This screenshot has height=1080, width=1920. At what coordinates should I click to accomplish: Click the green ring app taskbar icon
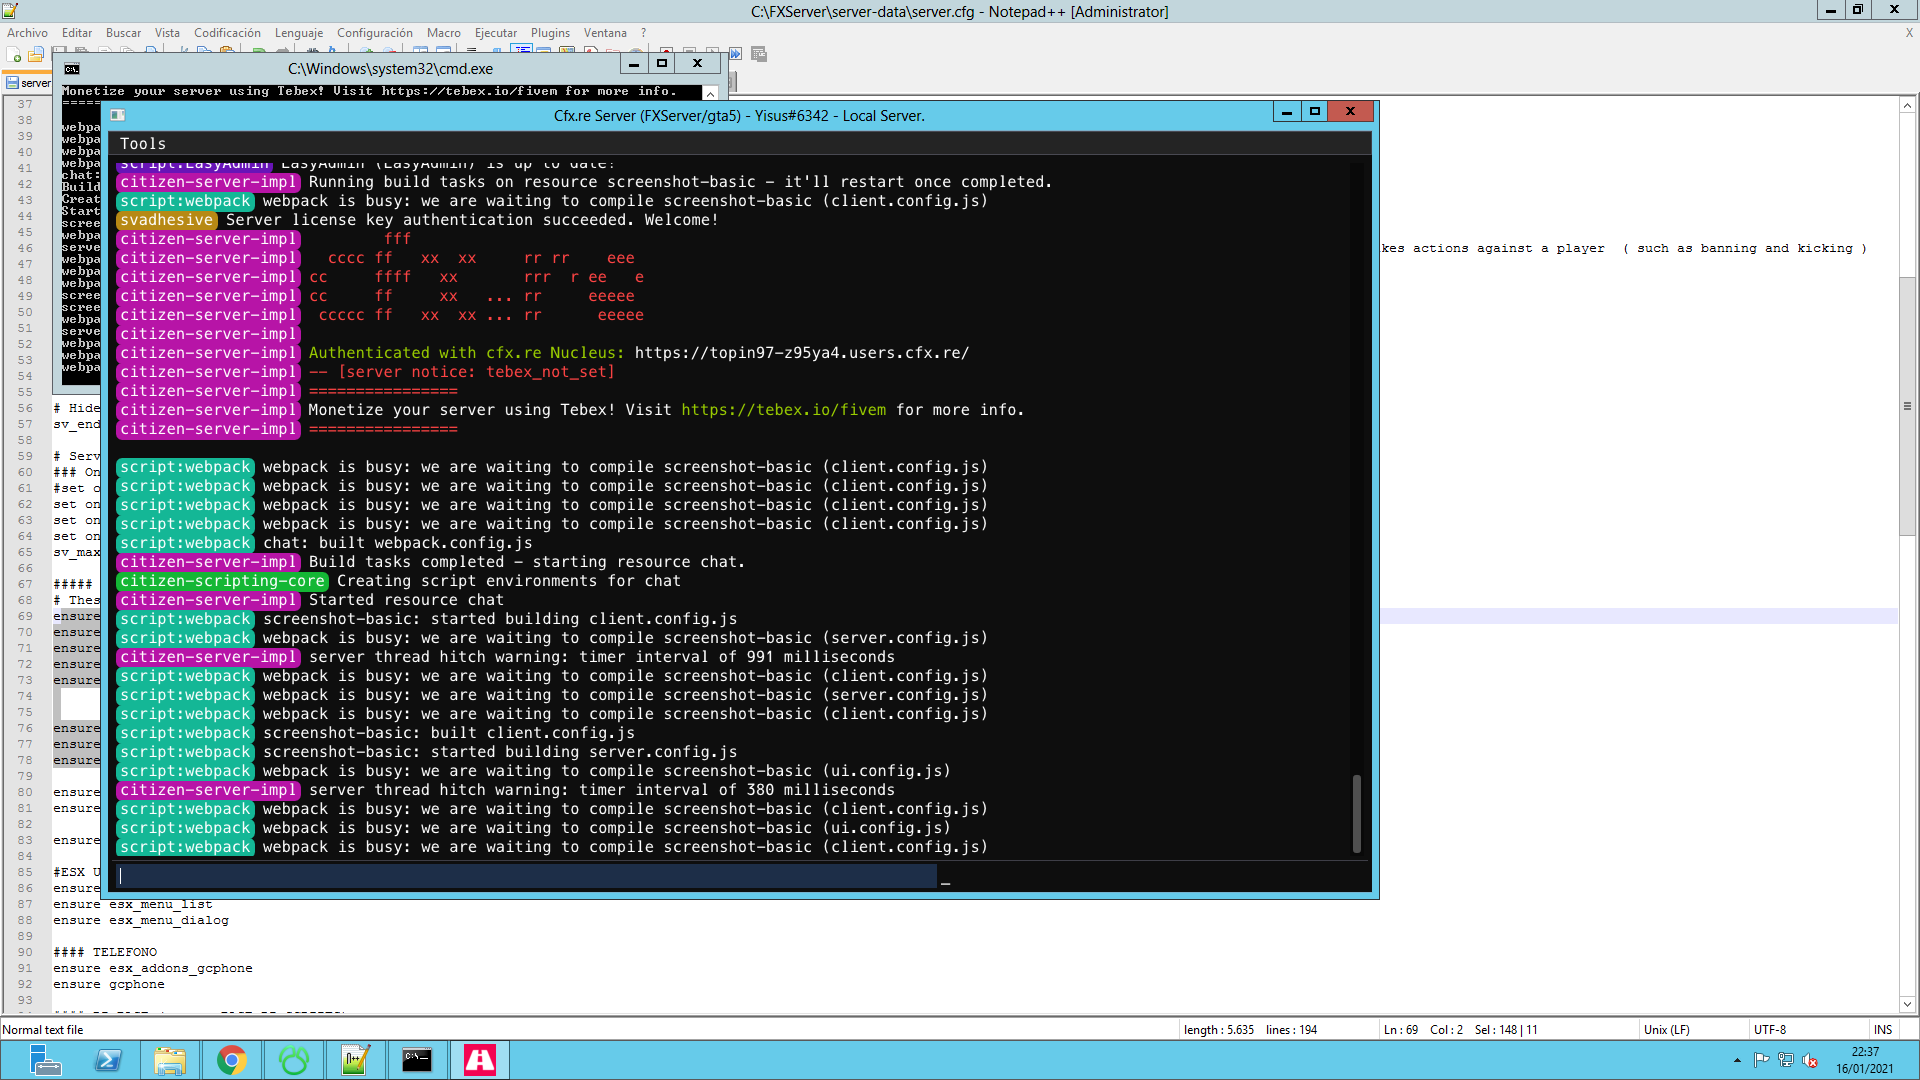click(294, 1060)
